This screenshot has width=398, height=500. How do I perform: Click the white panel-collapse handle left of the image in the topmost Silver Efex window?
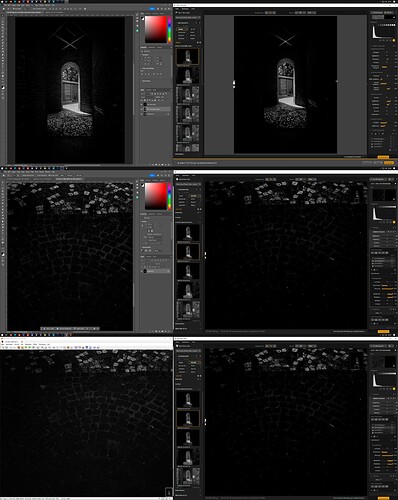click(234, 84)
